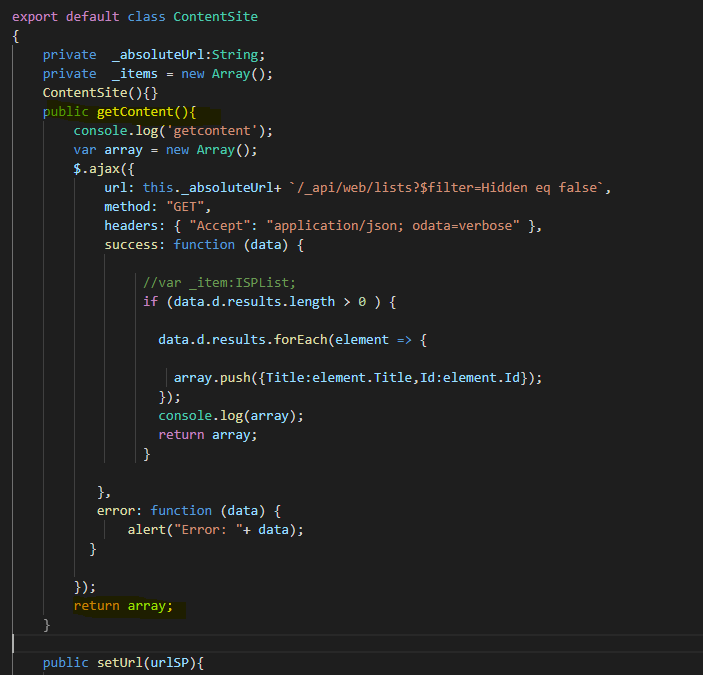This screenshot has width=703, height=675.
Task: Click the 'console.log(array);' statement
Action: click(x=231, y=416)
